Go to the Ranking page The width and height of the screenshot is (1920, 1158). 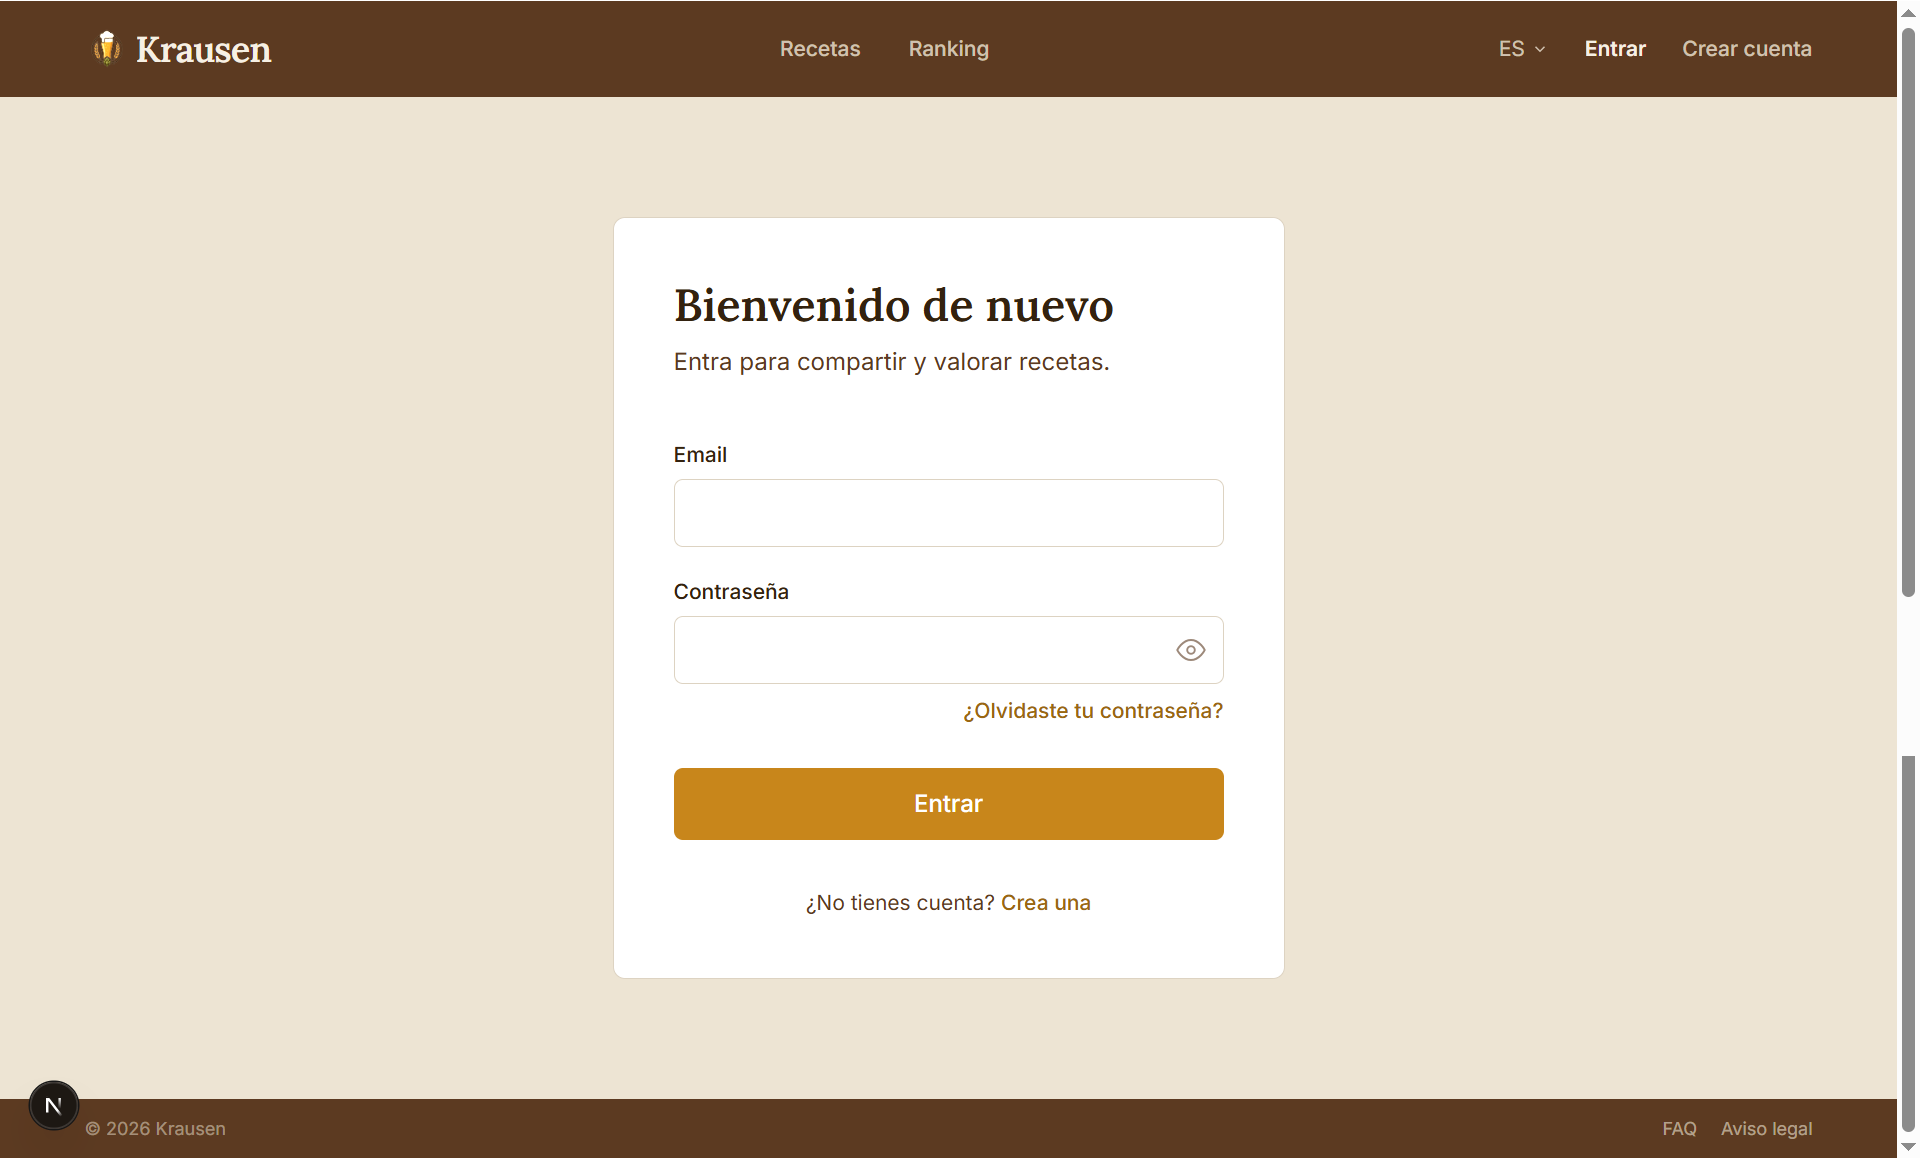pos(948,49)
